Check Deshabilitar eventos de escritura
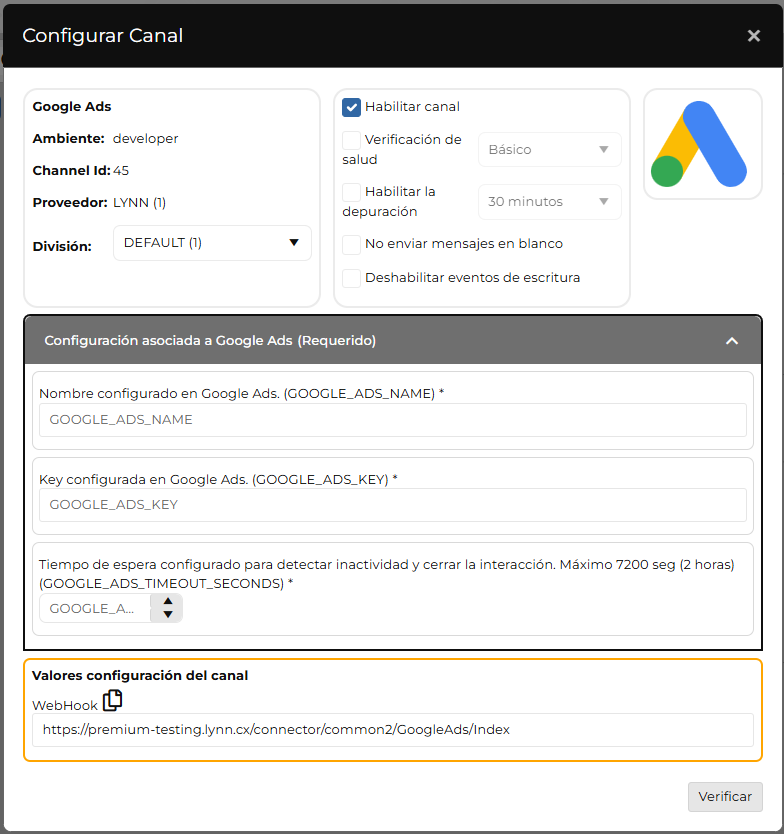 [351, 278]
